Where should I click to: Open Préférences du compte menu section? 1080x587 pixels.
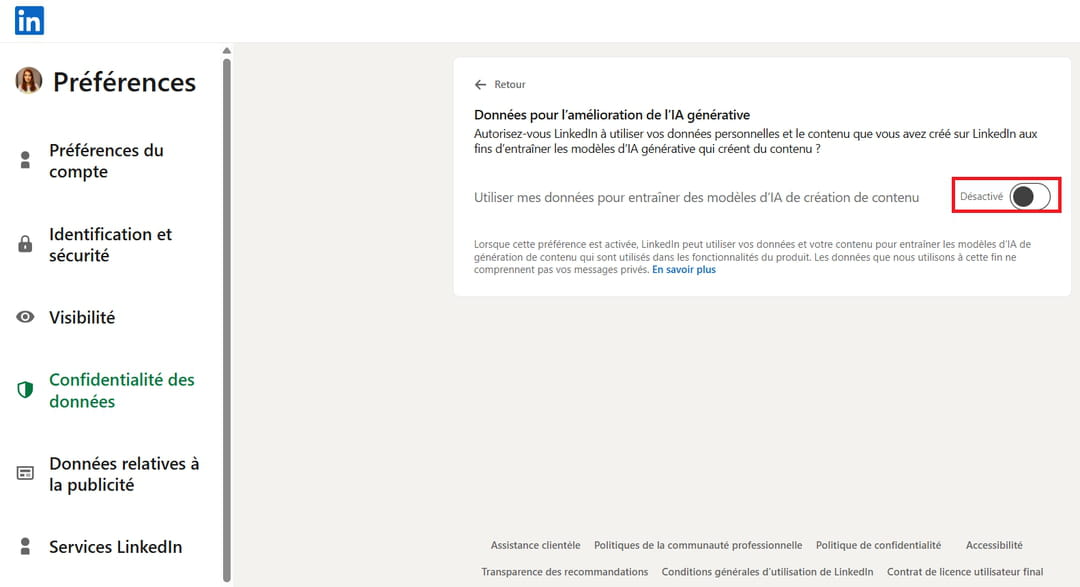(x=106, y=161)
